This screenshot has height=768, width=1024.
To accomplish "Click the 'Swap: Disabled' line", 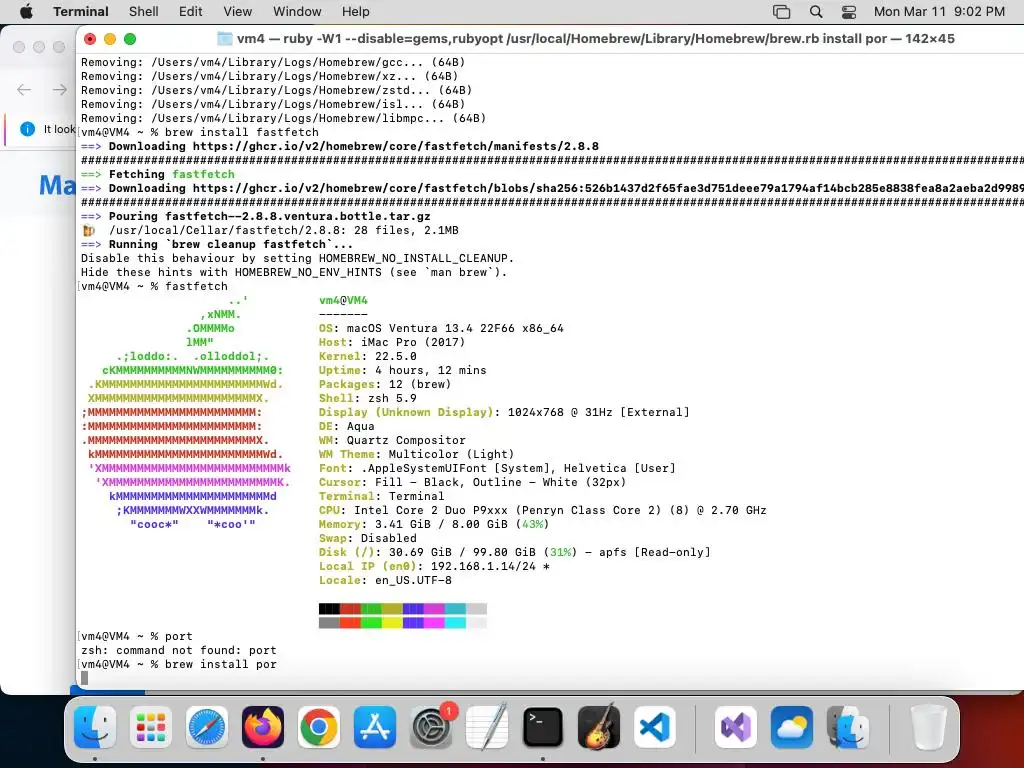I will (x=368, y=538).
